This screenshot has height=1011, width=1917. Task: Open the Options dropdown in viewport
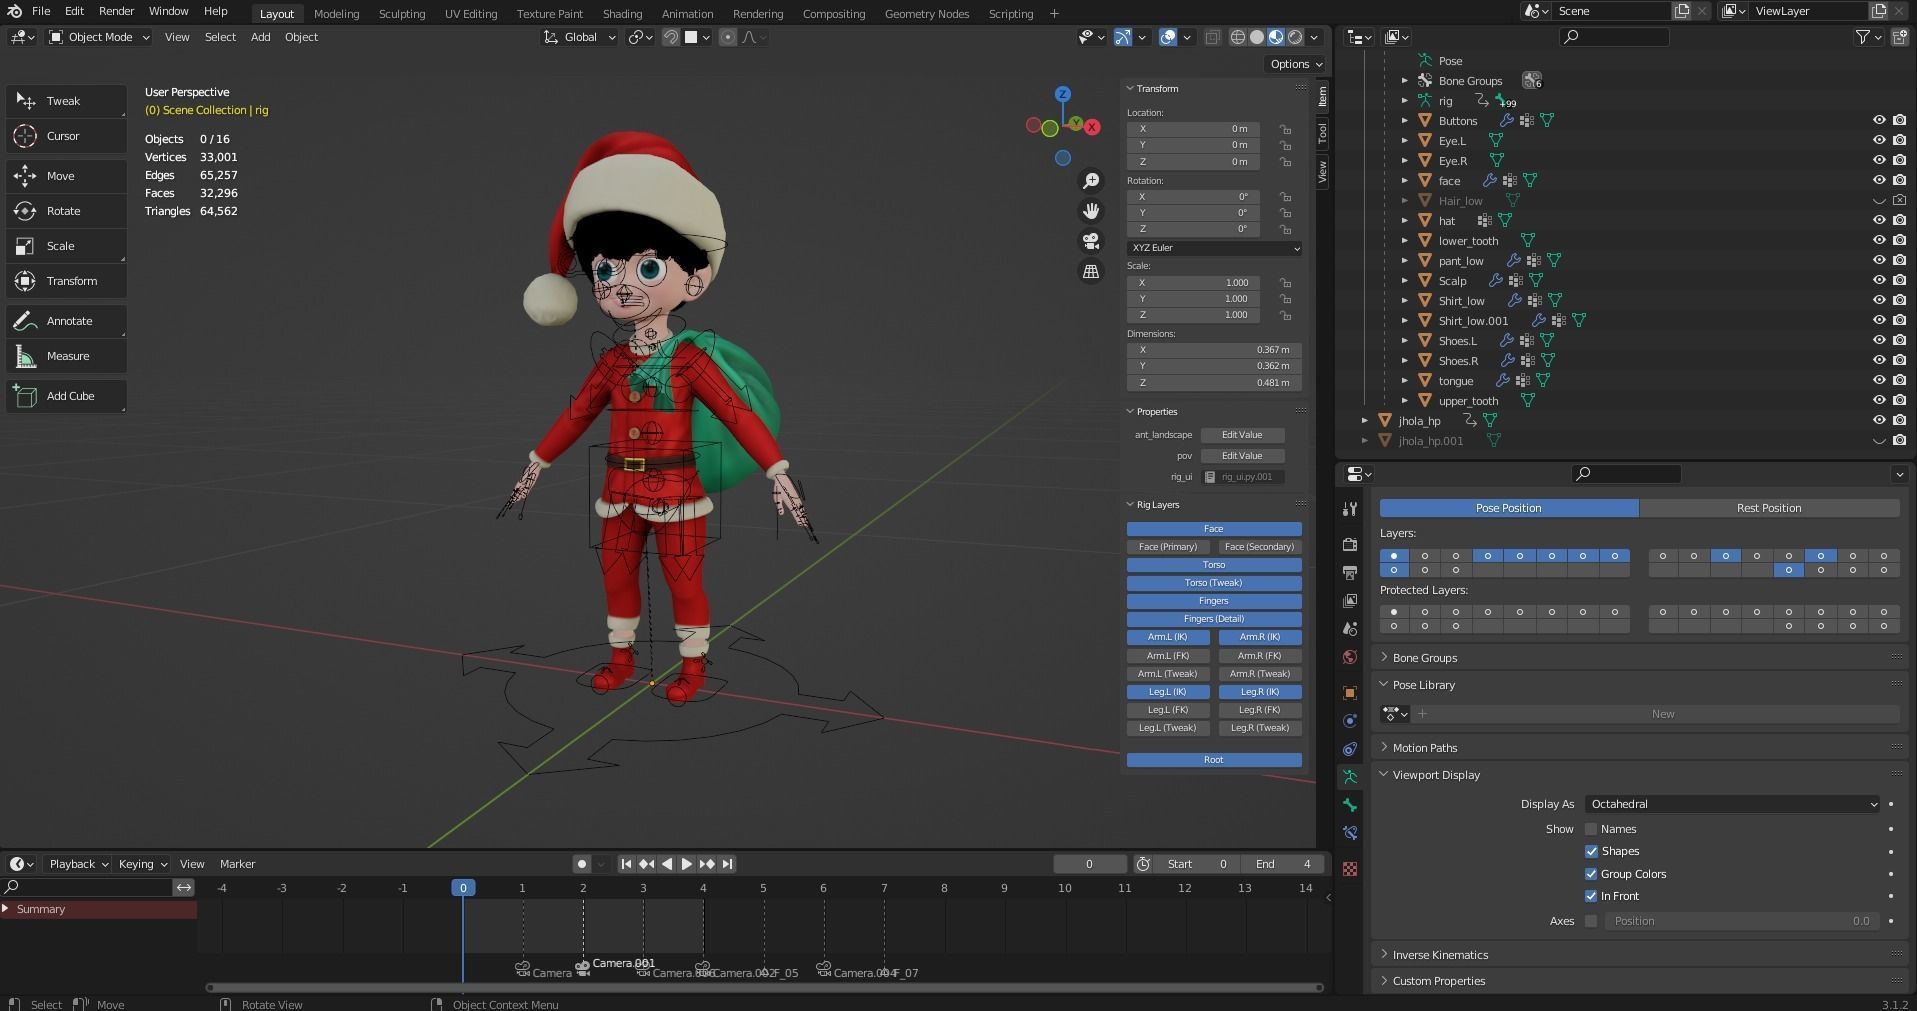1297,64
